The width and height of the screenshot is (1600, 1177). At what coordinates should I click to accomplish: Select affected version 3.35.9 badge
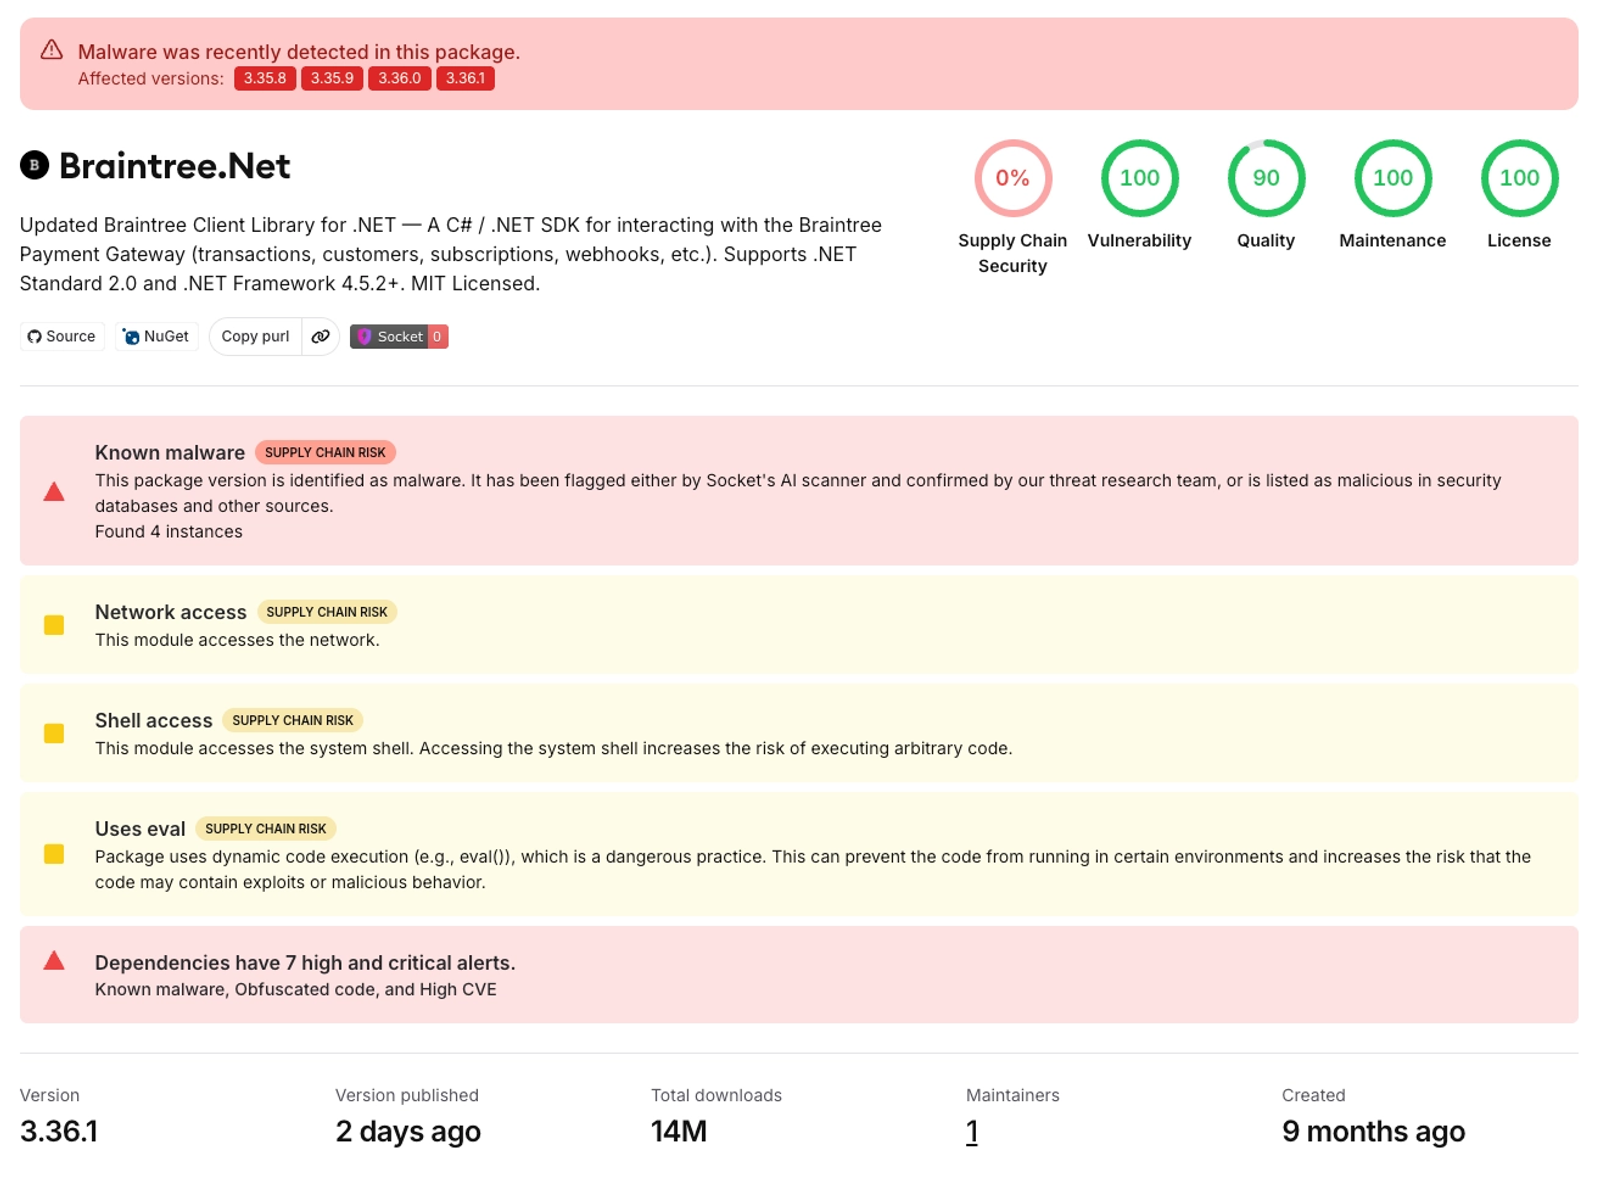coord(332,78)
